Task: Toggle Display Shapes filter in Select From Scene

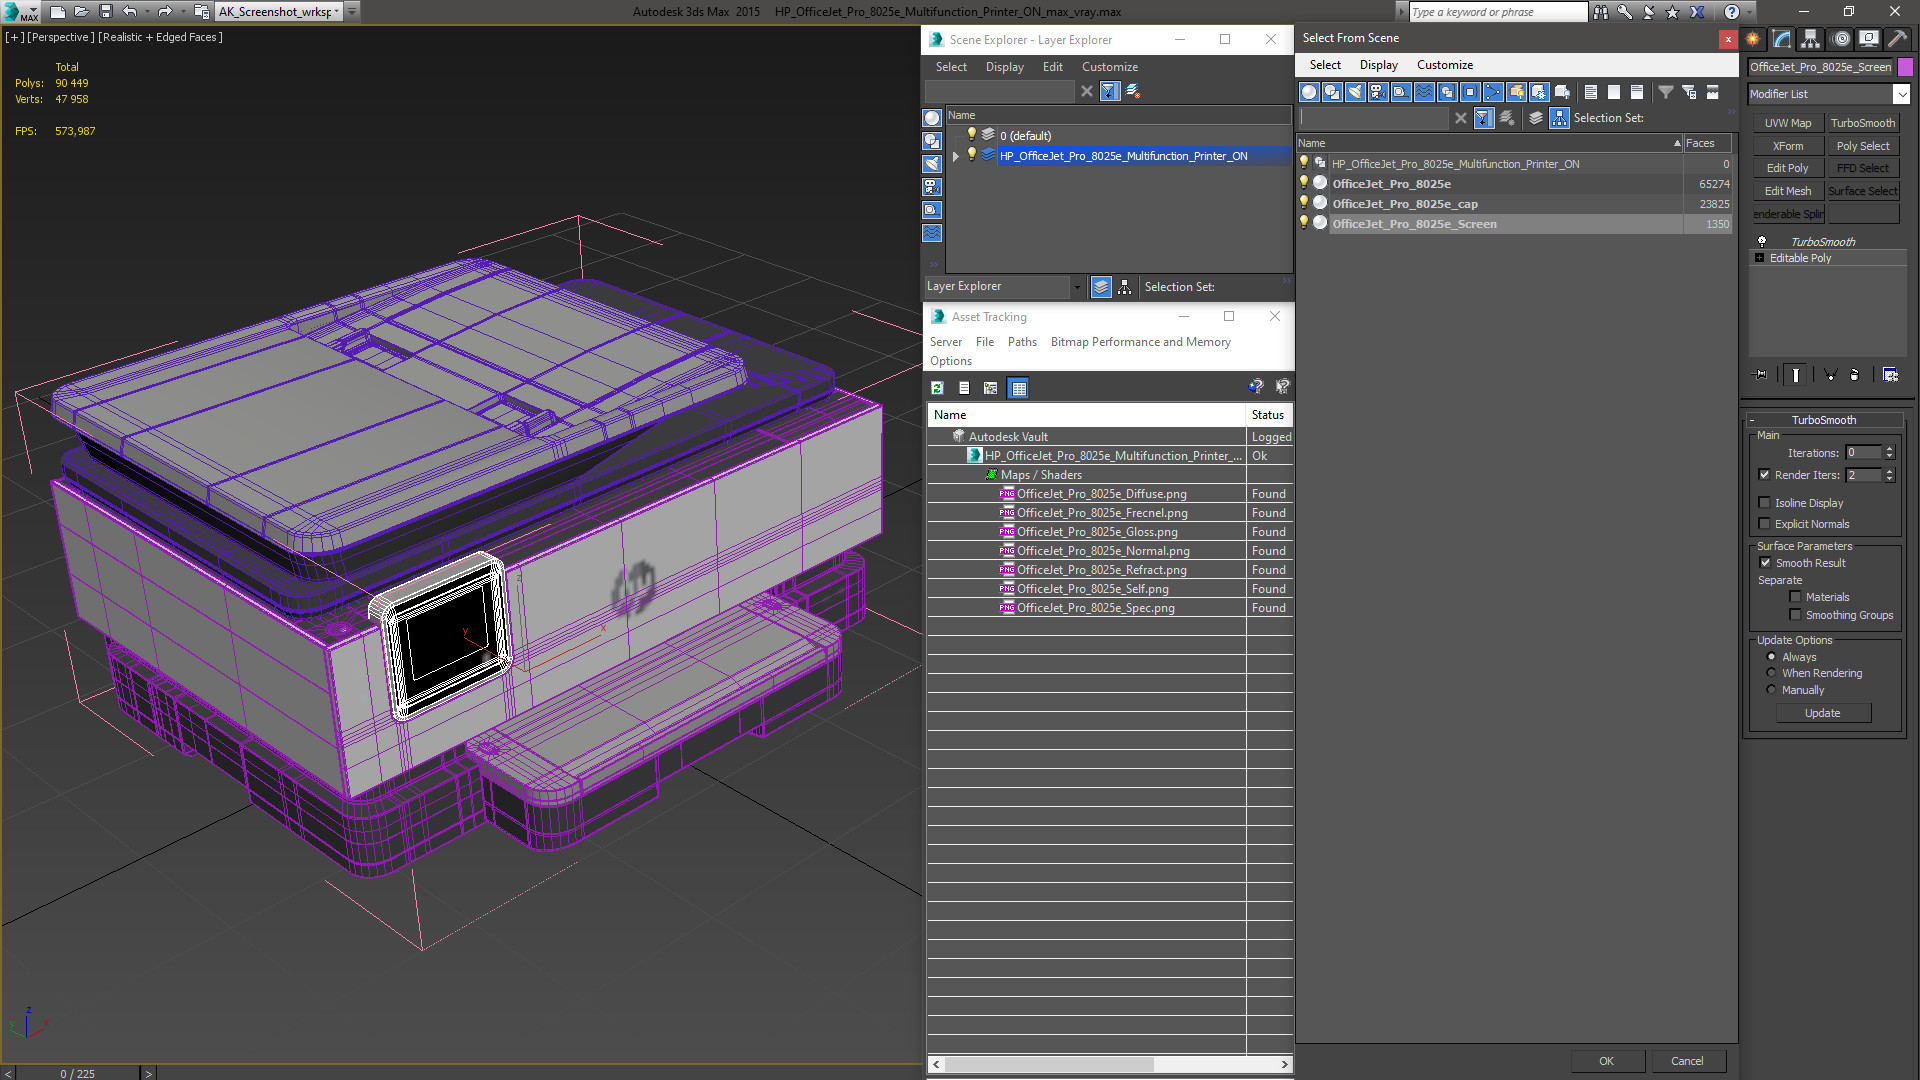Action: (1332, 92)
